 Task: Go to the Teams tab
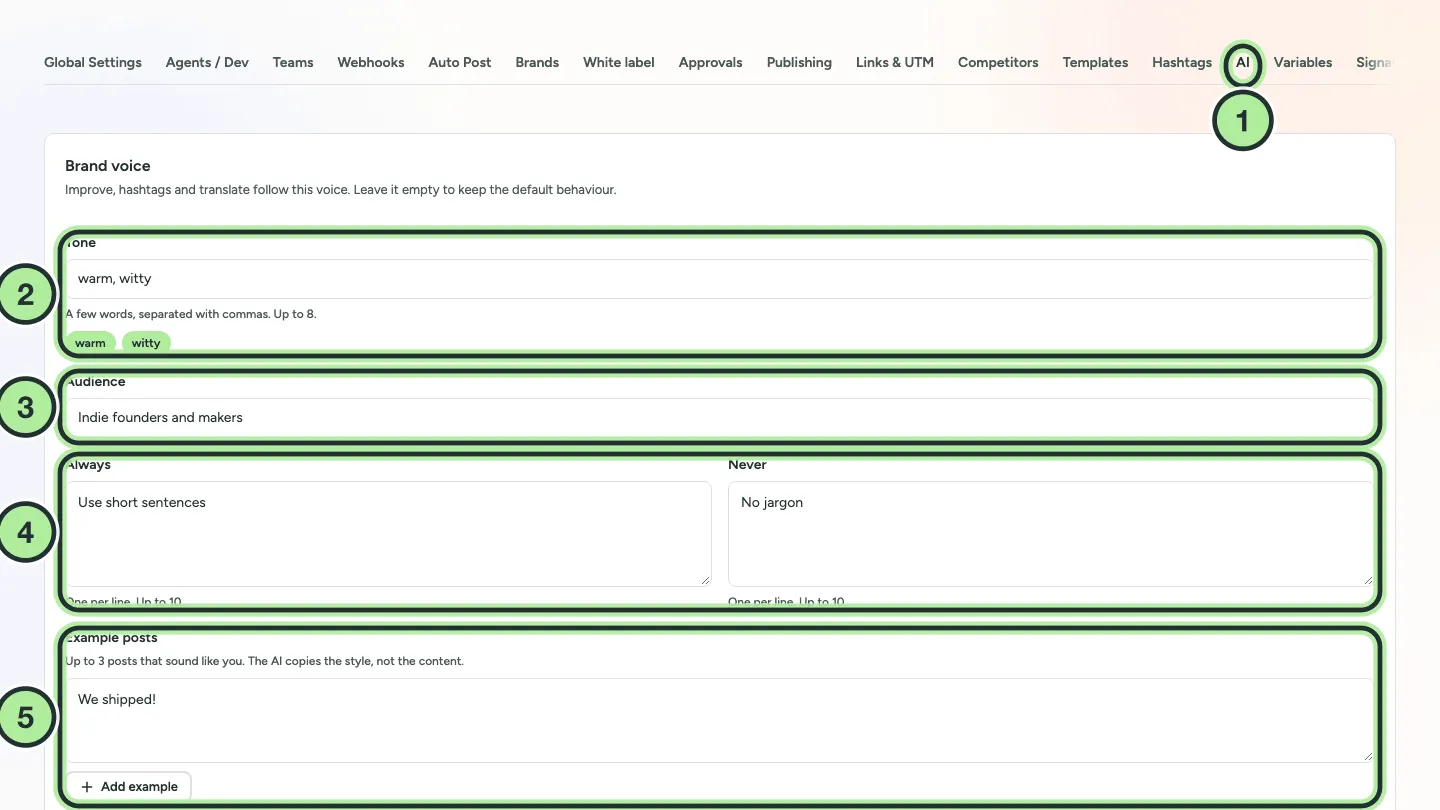click(293, 62)
